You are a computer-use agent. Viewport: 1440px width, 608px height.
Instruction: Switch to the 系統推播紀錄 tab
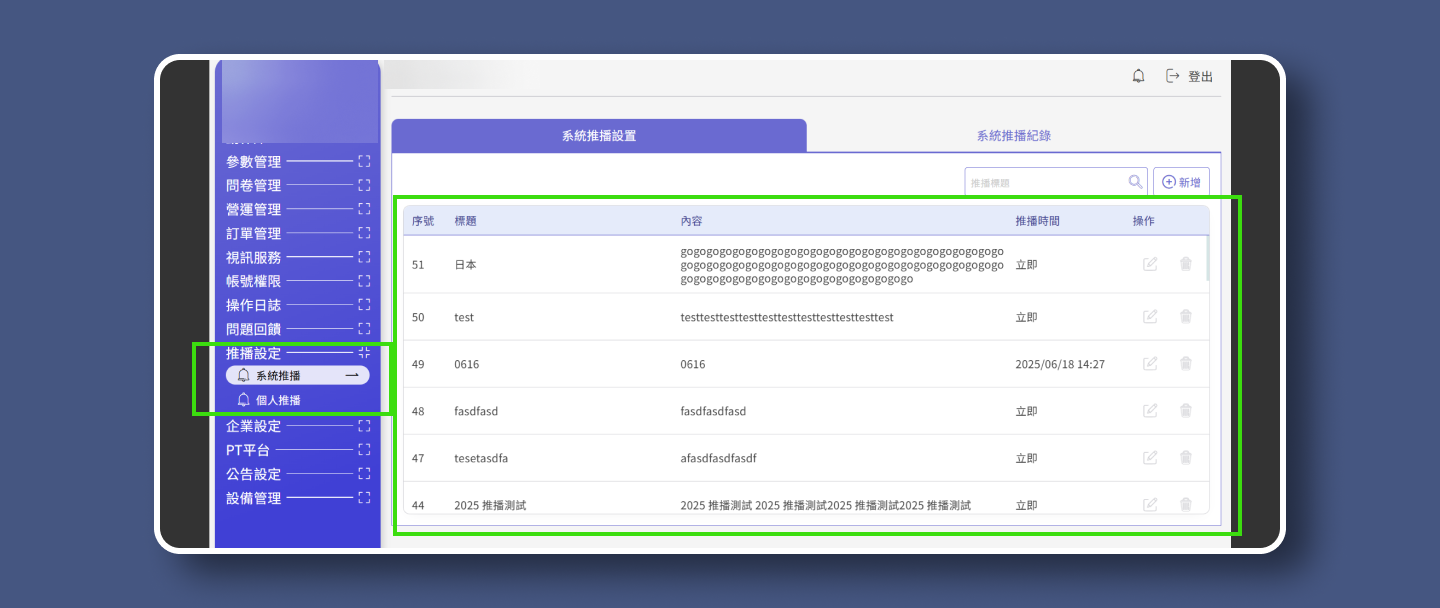[1013, 136]
